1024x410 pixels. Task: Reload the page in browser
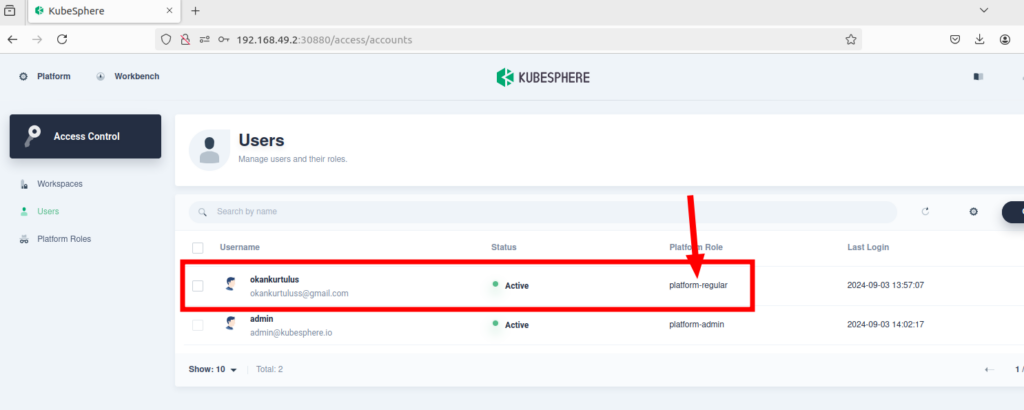pyautogui.click(x=62, y=40)
